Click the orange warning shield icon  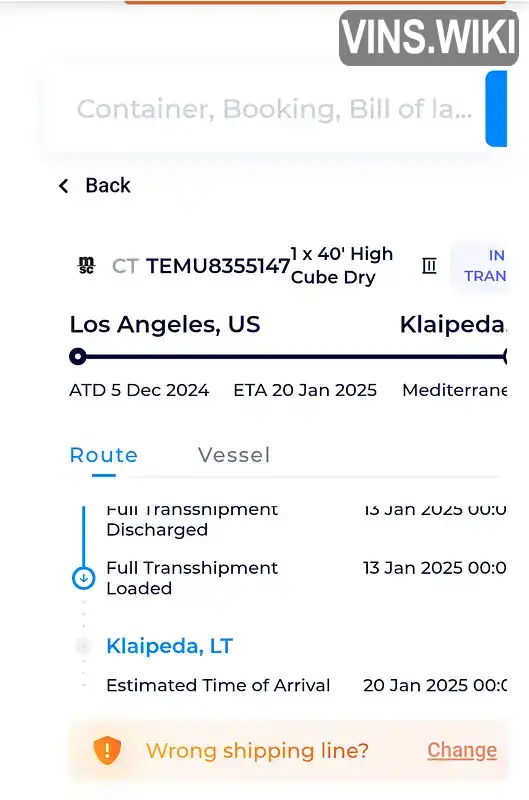click(107, 751)
